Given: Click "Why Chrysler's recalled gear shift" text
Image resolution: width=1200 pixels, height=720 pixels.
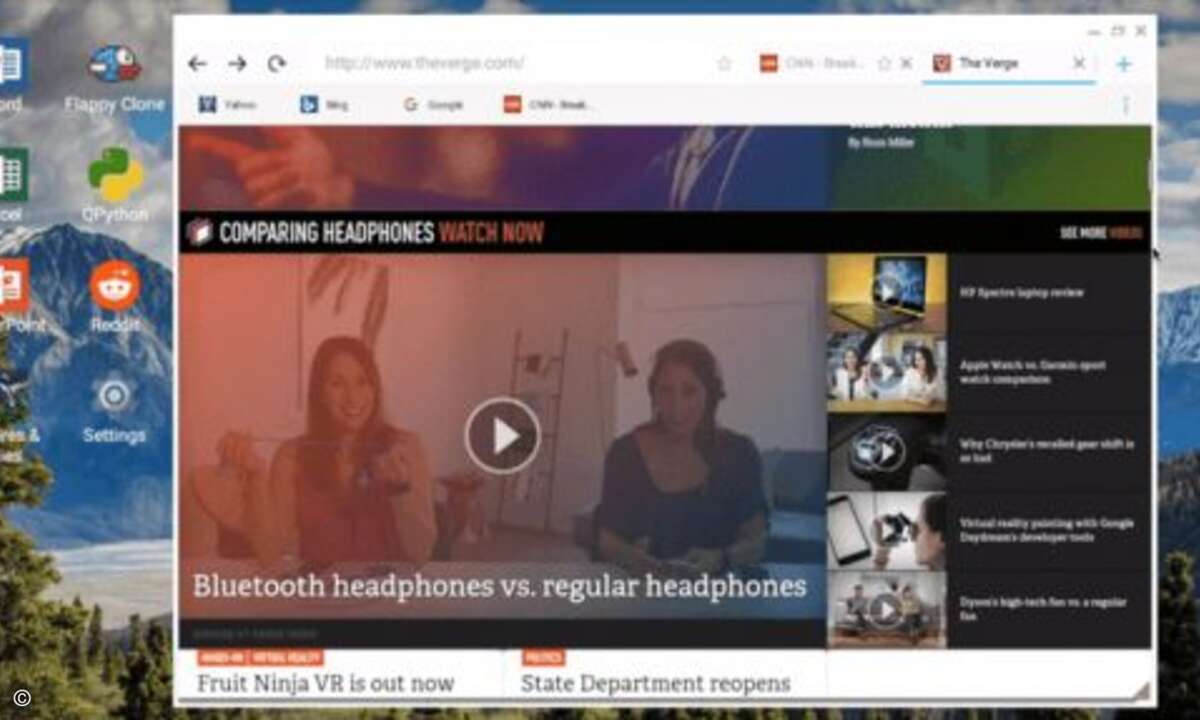Looking at the screenshot, I should pyautogui.click(x=1046, y=451).
